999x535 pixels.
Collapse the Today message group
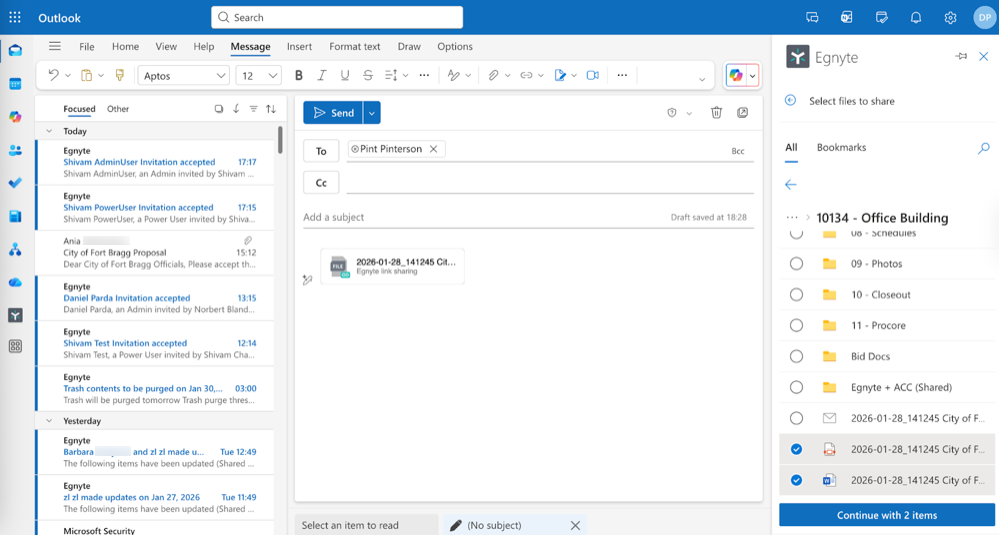[x=49, y=131]
